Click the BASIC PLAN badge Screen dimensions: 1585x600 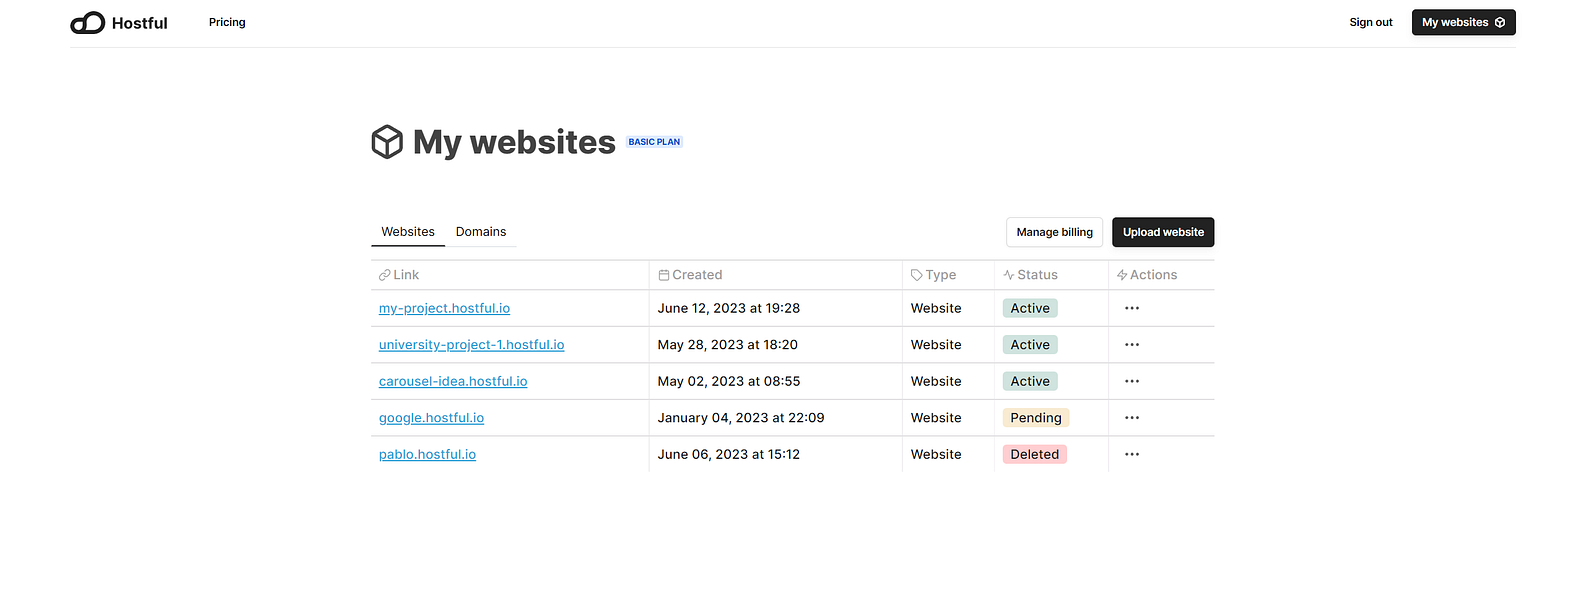coord(654,142)
